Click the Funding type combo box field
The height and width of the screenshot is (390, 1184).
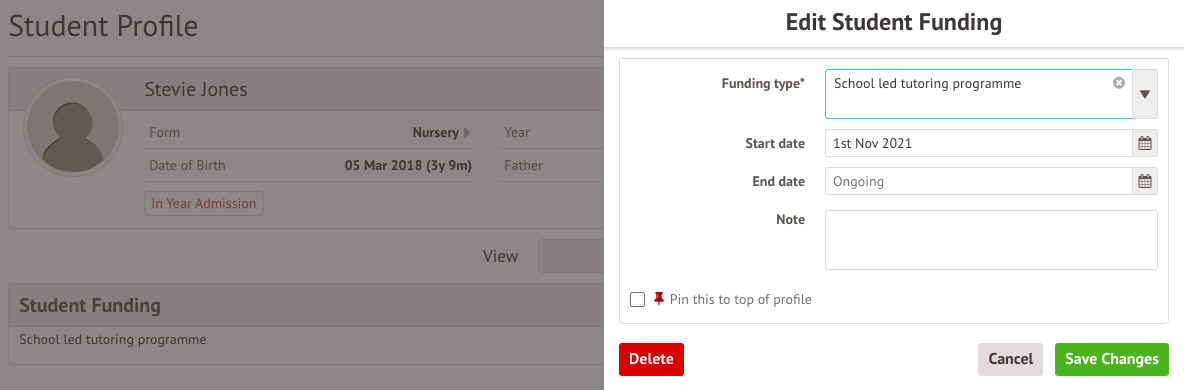[x=979, y=94]
